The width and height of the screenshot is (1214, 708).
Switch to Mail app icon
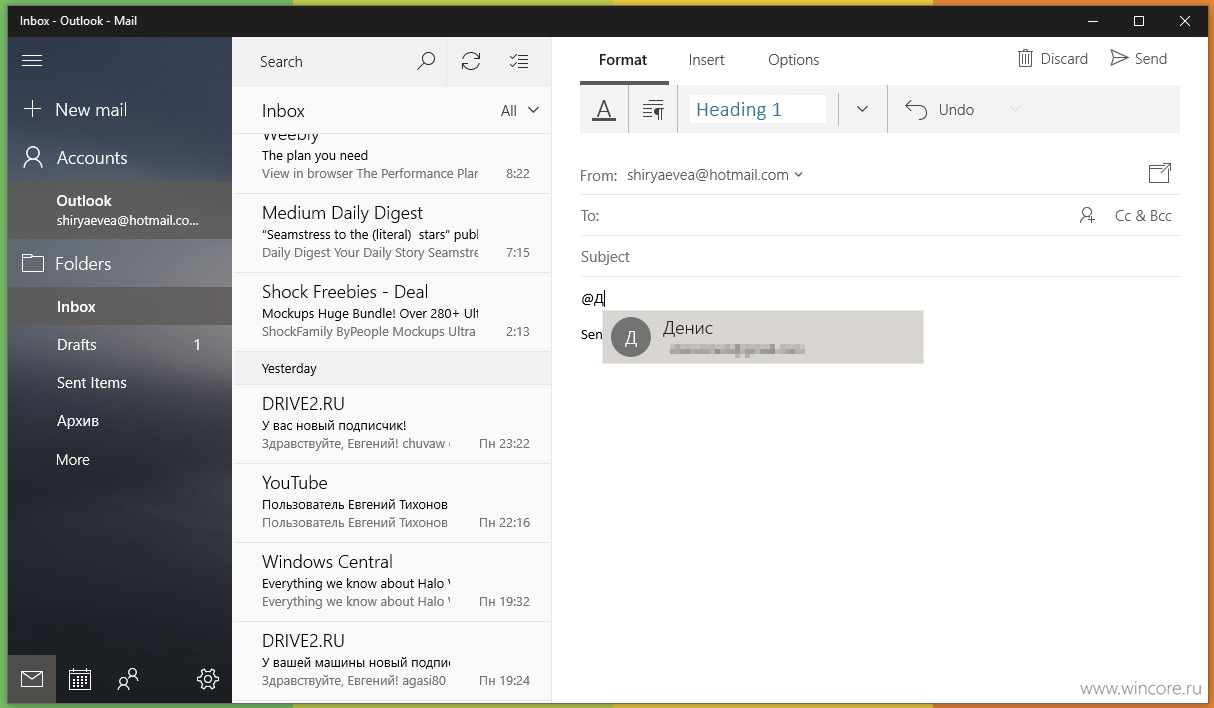[x=32, y=680]
